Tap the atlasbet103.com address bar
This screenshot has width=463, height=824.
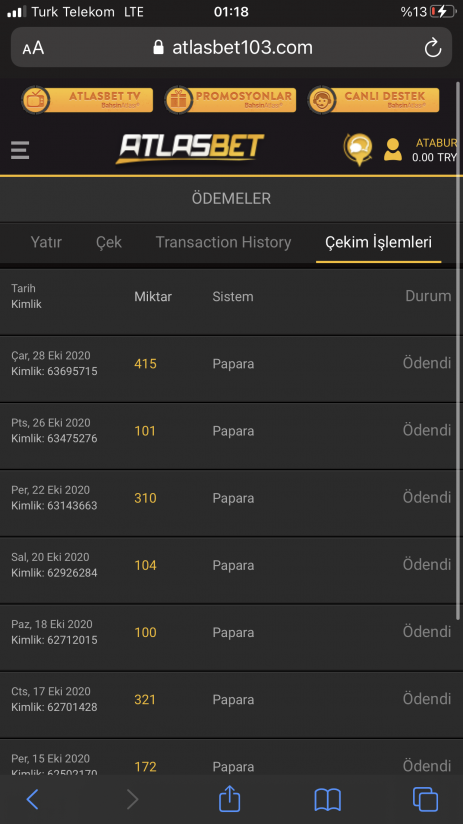(231, 47)
